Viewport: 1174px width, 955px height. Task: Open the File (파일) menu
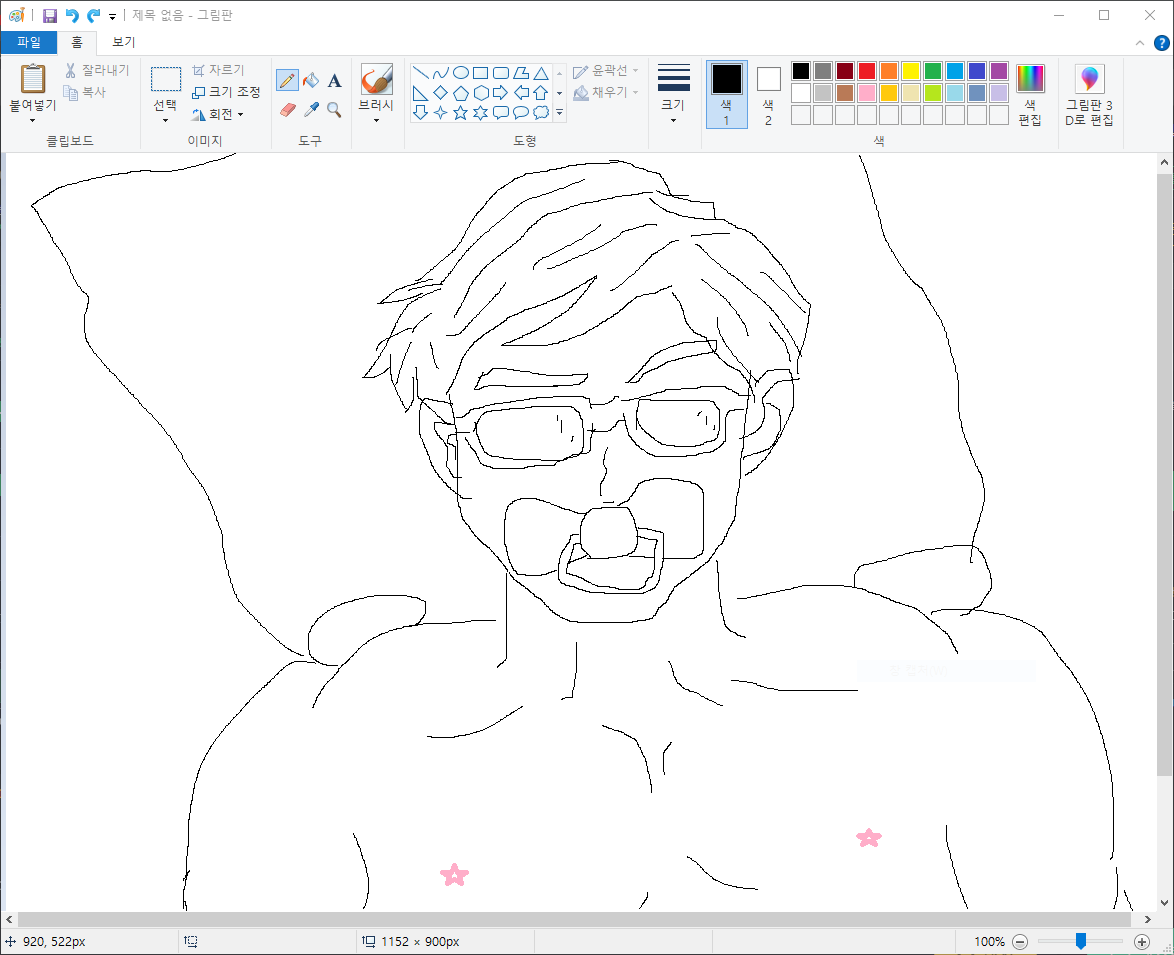(x=28, y=42)
